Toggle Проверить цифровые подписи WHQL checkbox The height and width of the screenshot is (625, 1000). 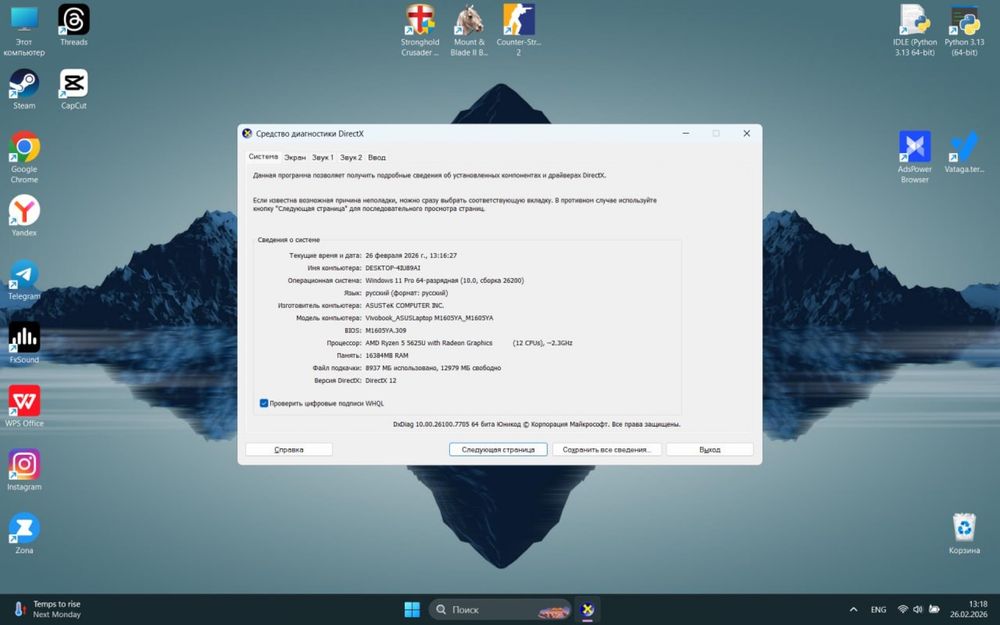click(x=263, y=403)
